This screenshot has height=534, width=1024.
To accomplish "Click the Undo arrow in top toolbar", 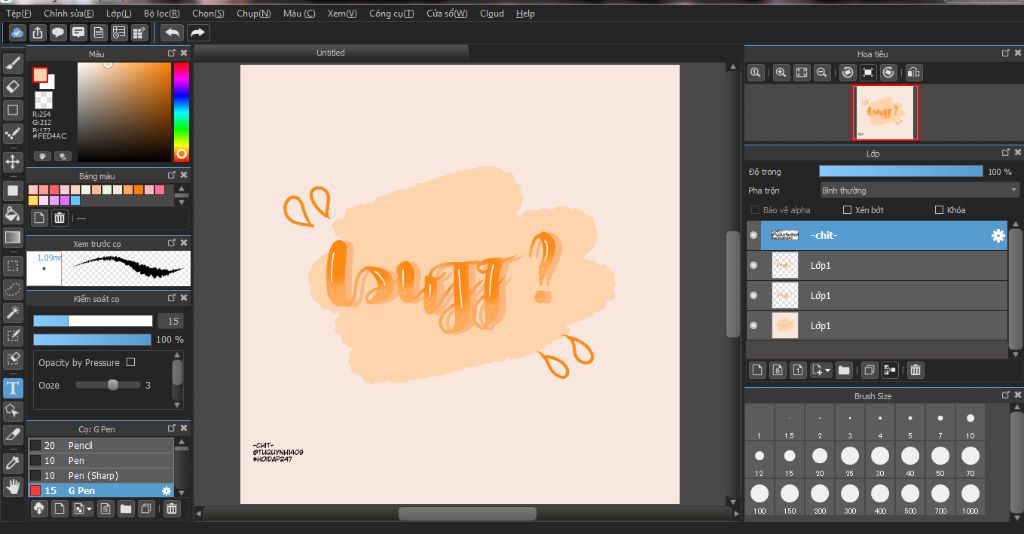I will coord(172,32).
